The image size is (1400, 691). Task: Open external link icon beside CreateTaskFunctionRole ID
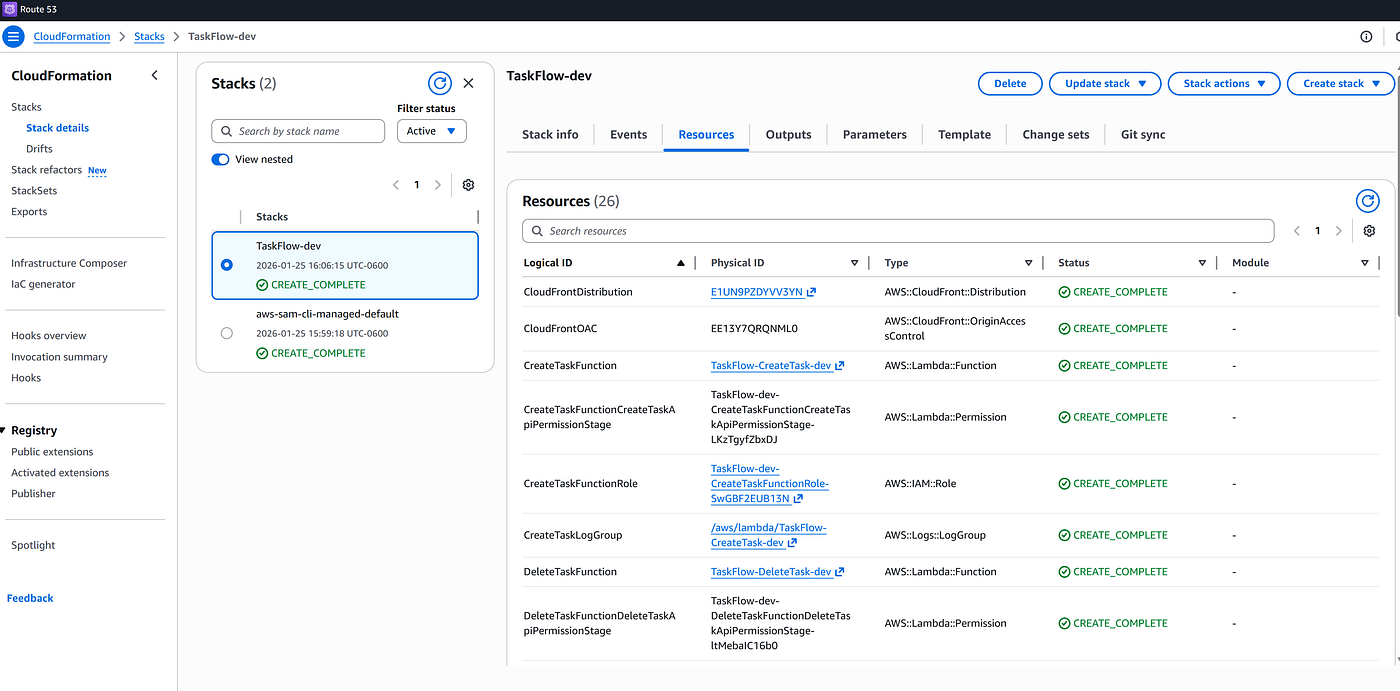pyautogui.click(x=799, y=498)
